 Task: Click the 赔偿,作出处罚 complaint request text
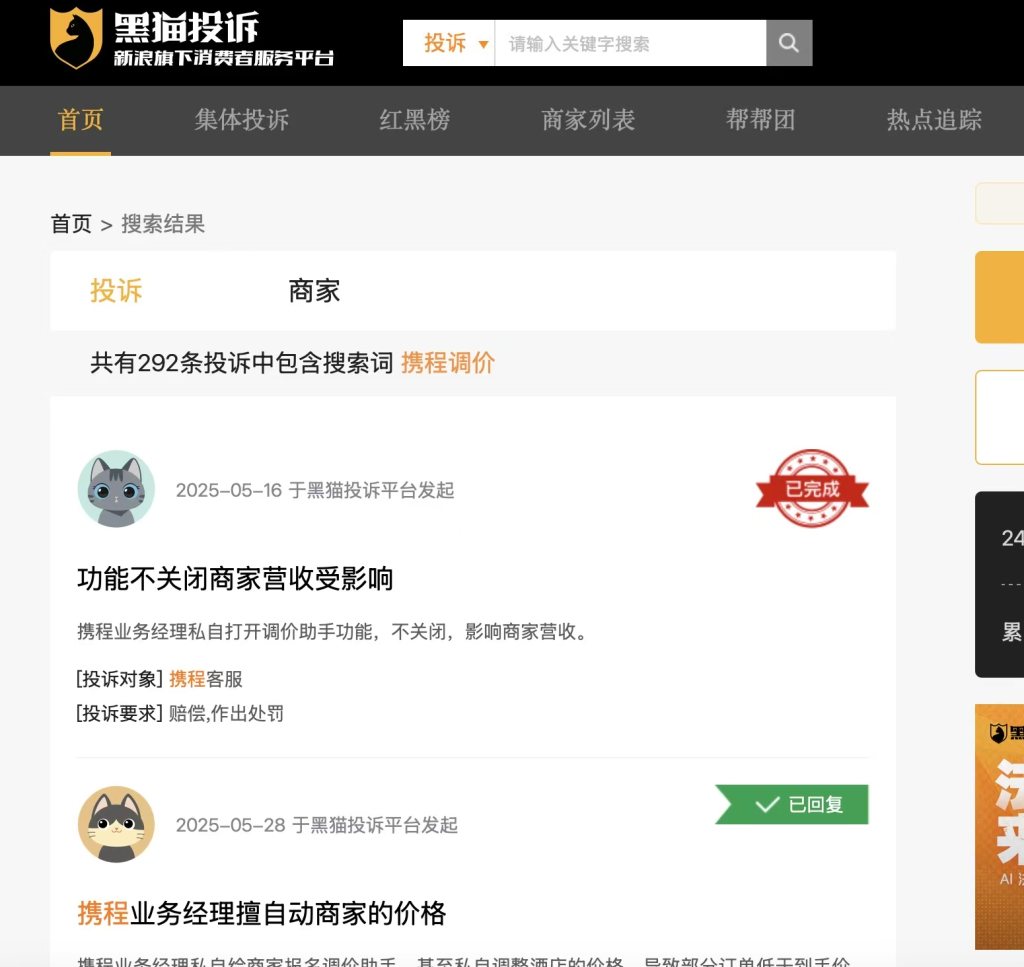click(226, 714)
